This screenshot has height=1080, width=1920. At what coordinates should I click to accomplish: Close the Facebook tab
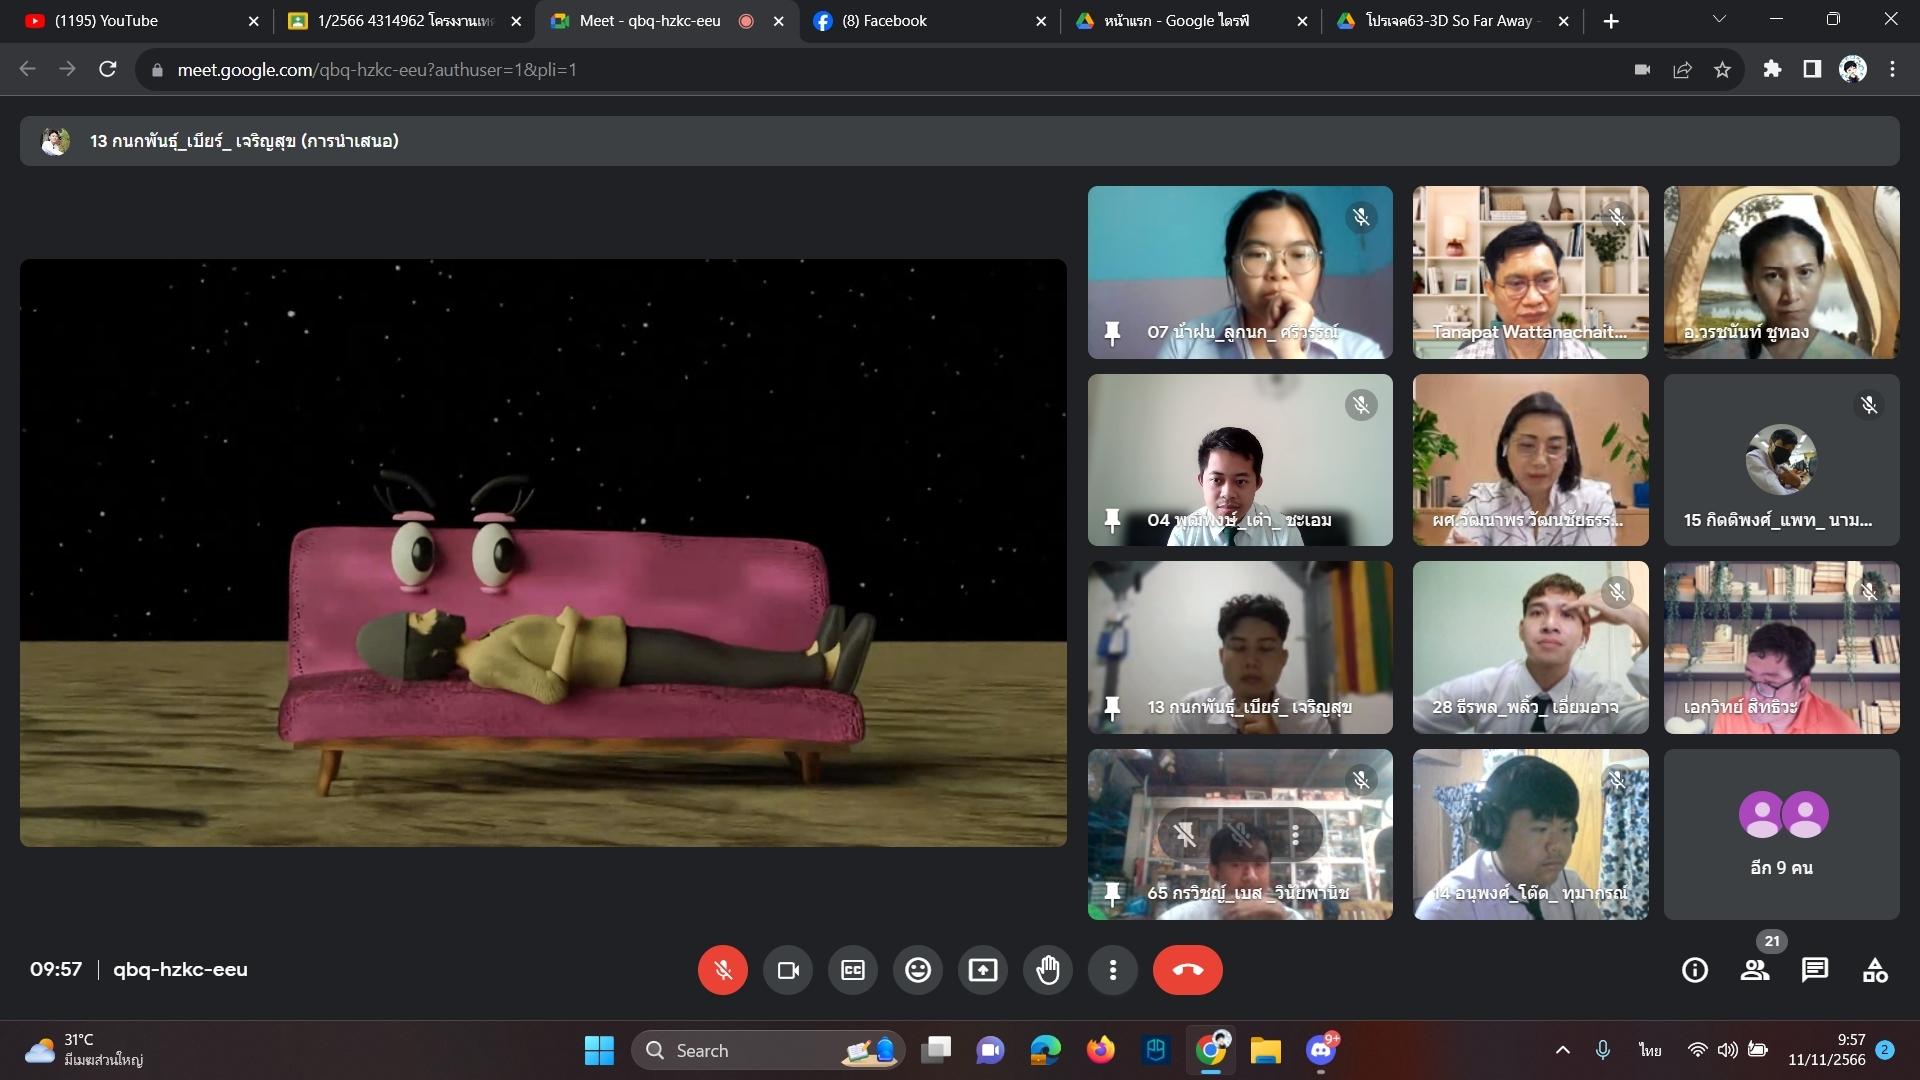(1040, 21)
